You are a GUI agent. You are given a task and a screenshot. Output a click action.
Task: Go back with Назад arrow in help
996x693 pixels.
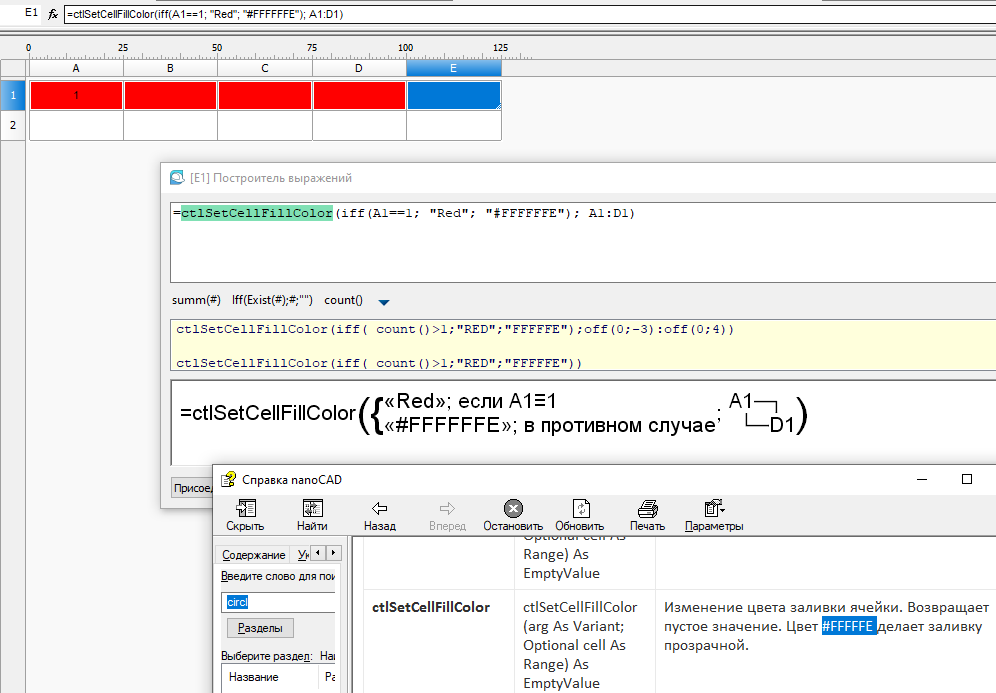point(380,515)
